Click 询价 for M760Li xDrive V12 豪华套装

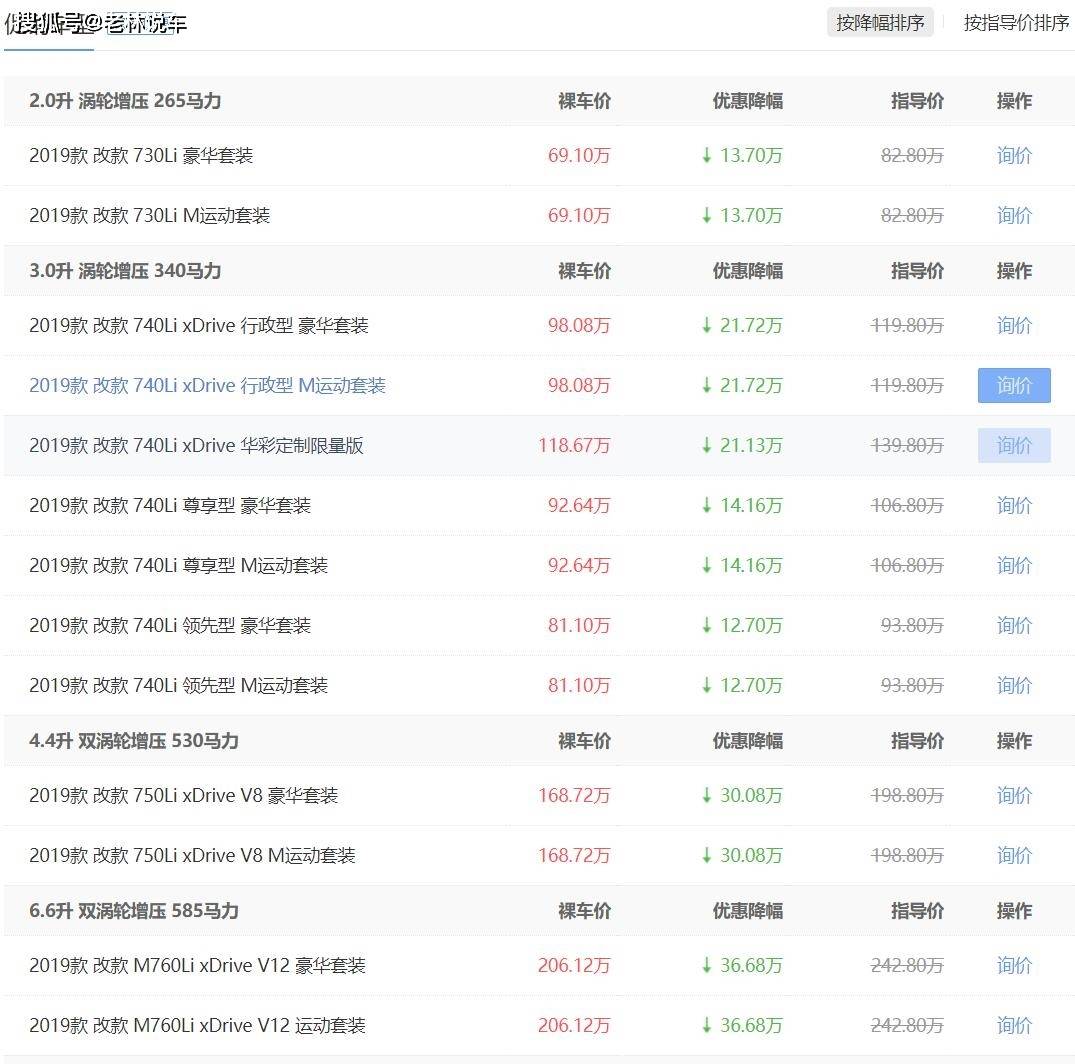[x=1014, y=966]
